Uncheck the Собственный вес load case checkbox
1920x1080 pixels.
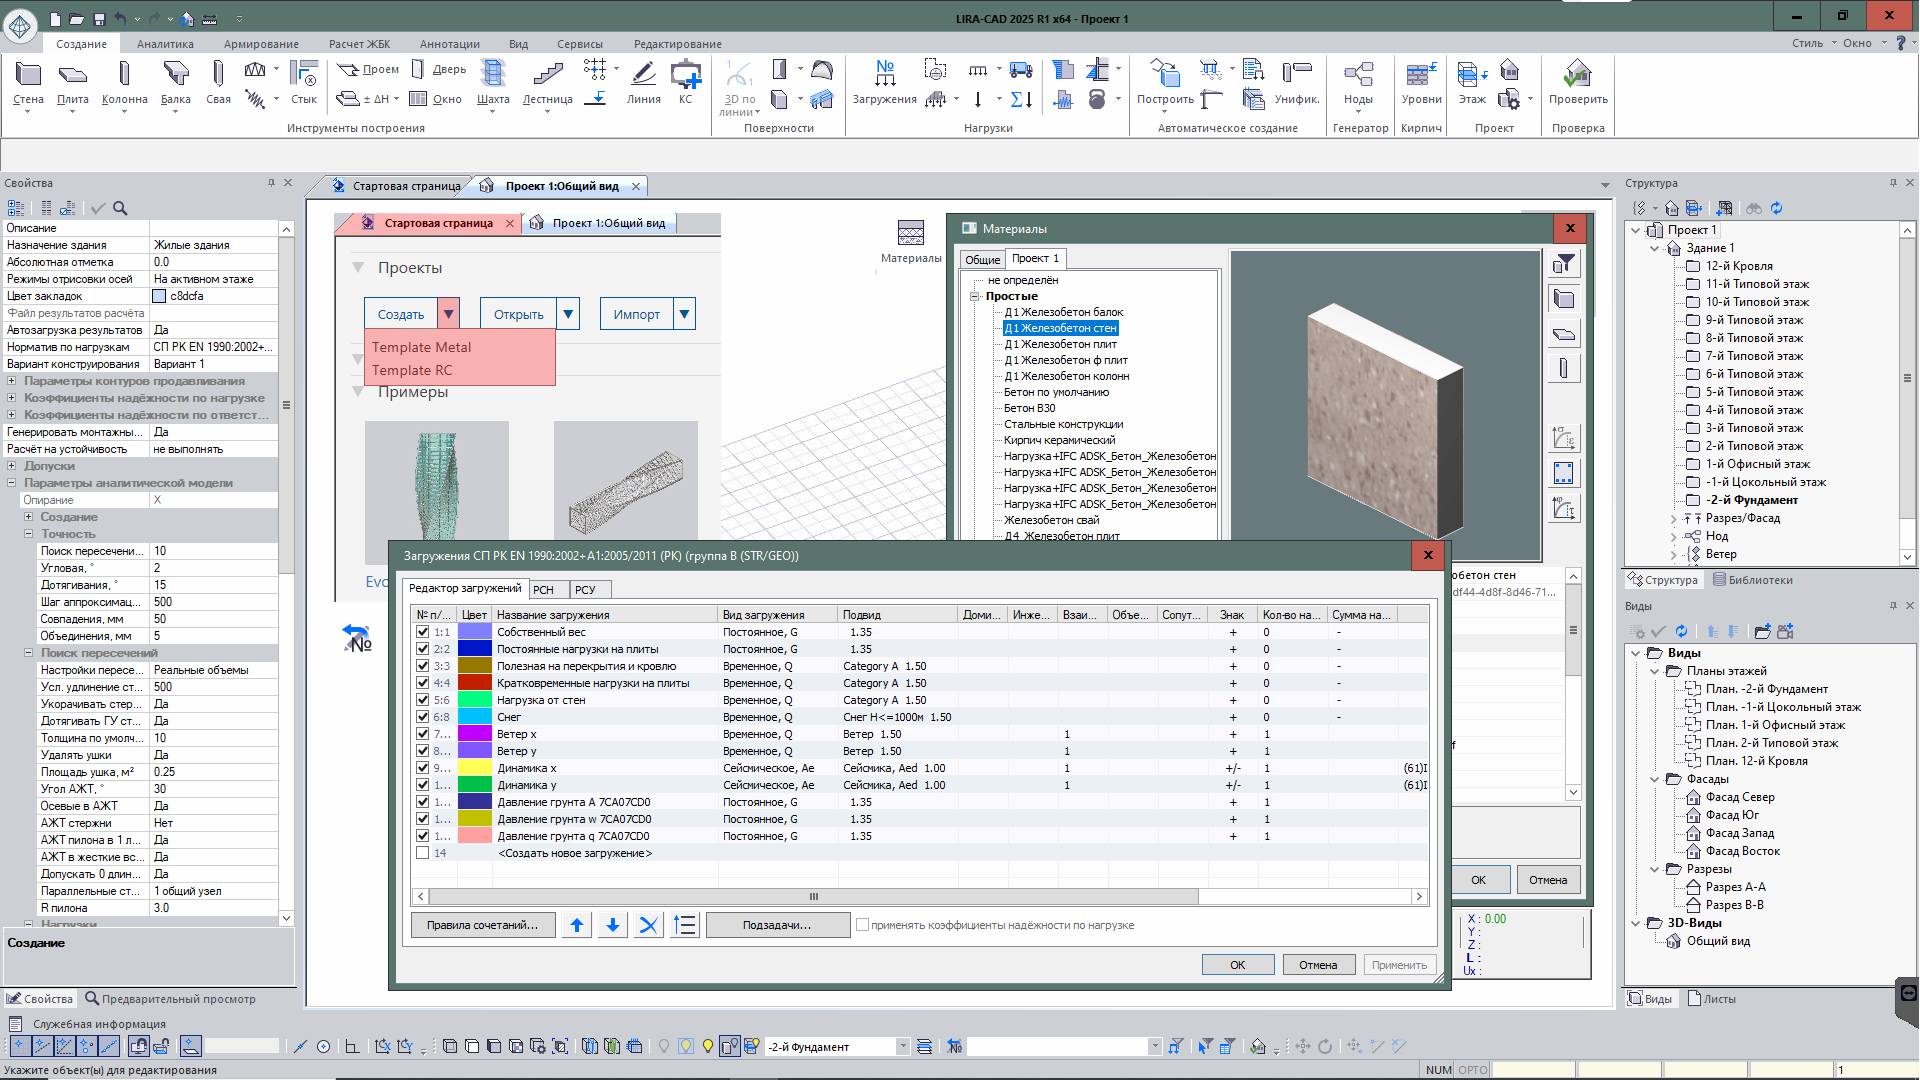coord(423,632)
